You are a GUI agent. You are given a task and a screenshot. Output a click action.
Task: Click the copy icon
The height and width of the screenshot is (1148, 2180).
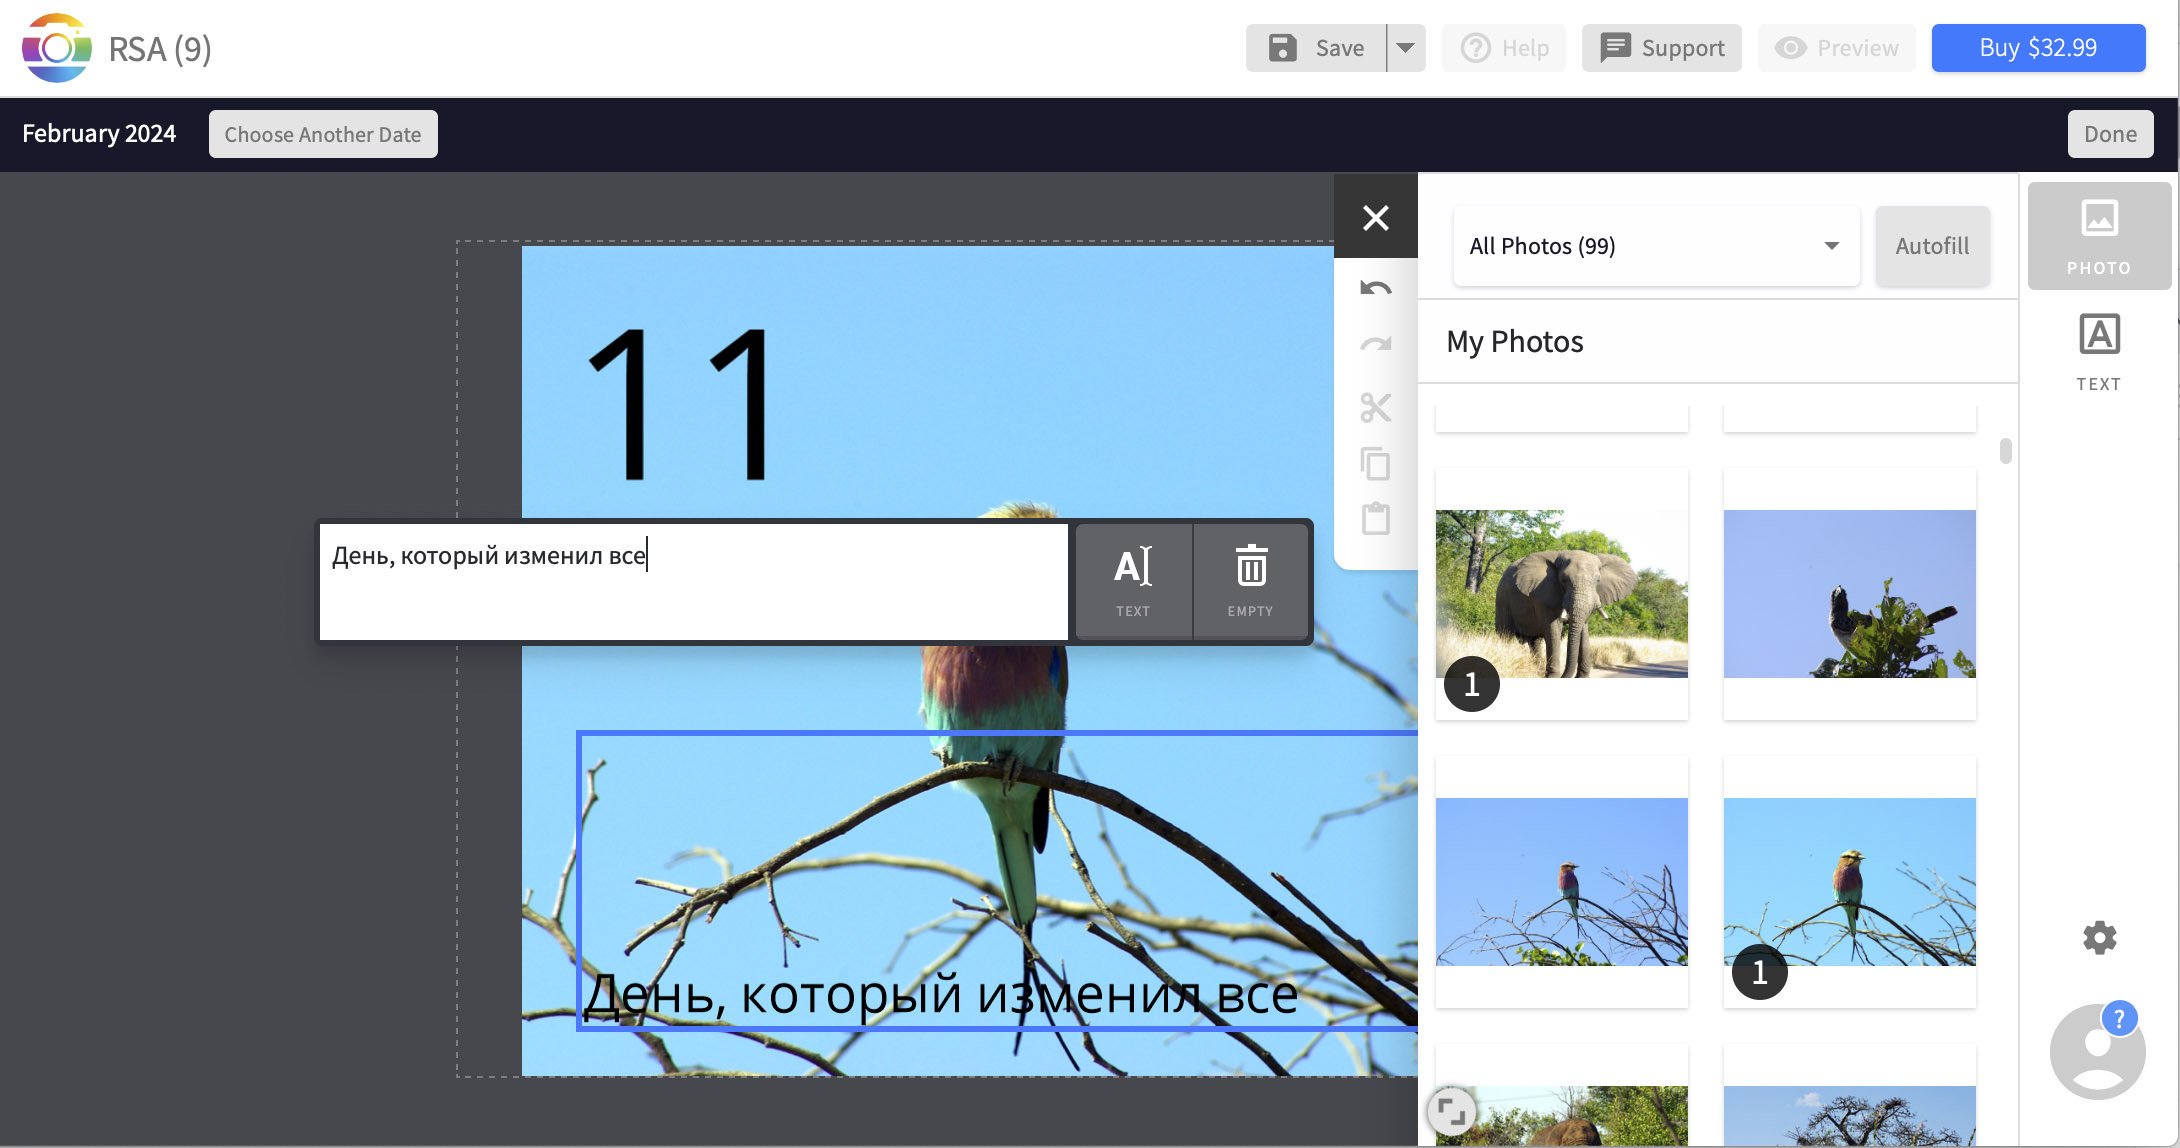pyautogui.click(x=1376, y=464)
